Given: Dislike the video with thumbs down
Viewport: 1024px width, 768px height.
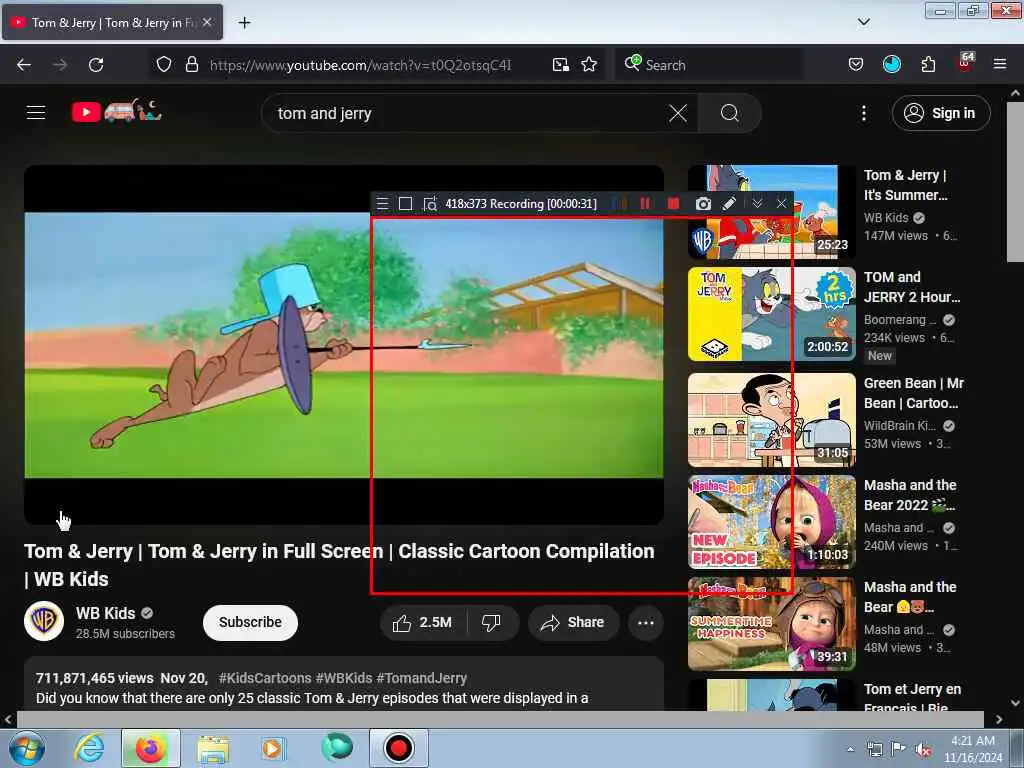Looking at the screenshot, I should (x=491, y=622).
